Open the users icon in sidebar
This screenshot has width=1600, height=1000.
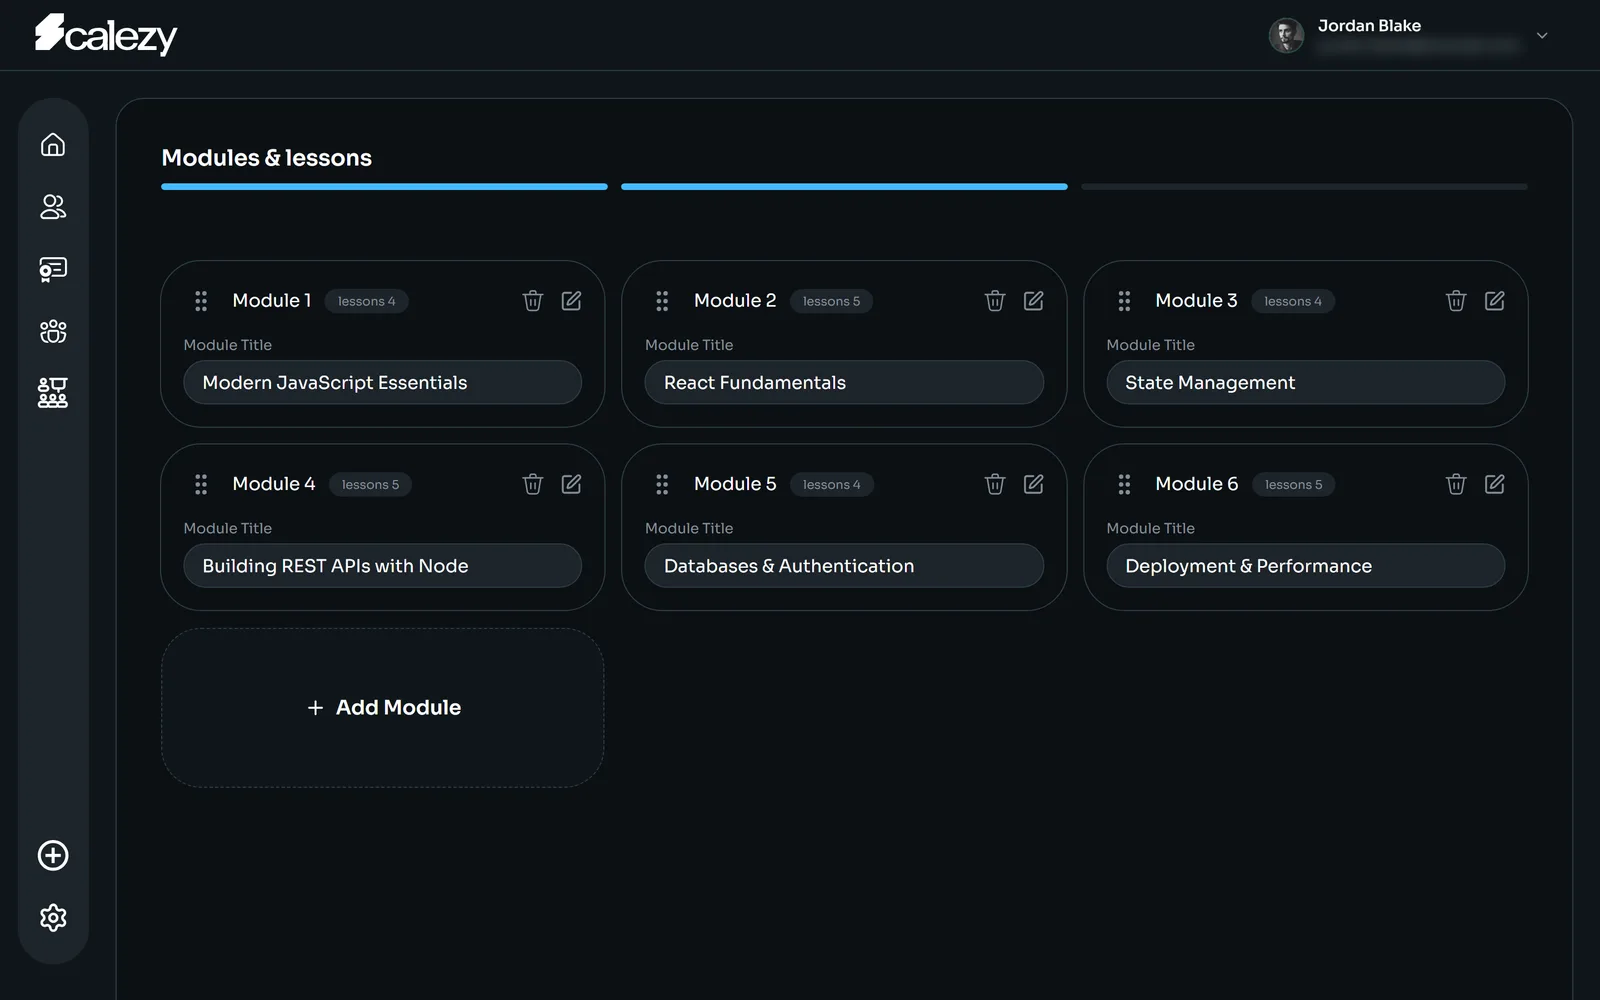click(x=53, y=207)
